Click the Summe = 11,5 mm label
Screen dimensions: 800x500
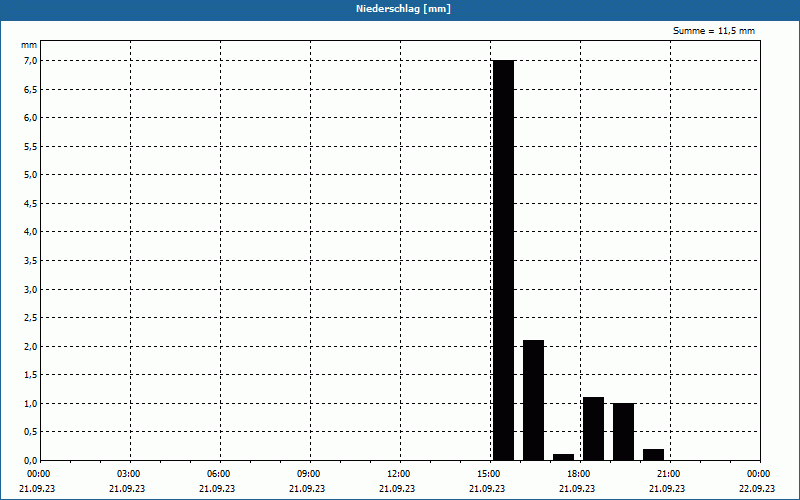[x=714, y=31]
